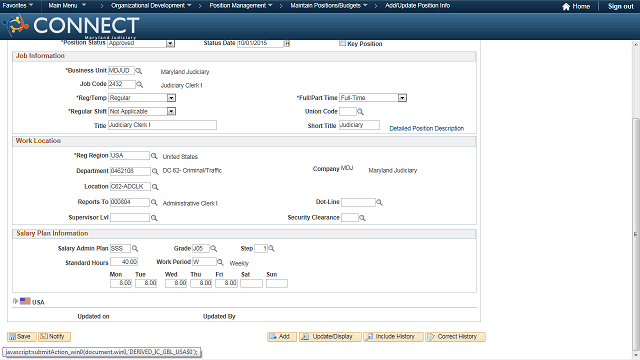640x360 pixels.
Task: Click the Business Unit lookup magnifier
Action: pyautogui.click(x=139, y=71)
